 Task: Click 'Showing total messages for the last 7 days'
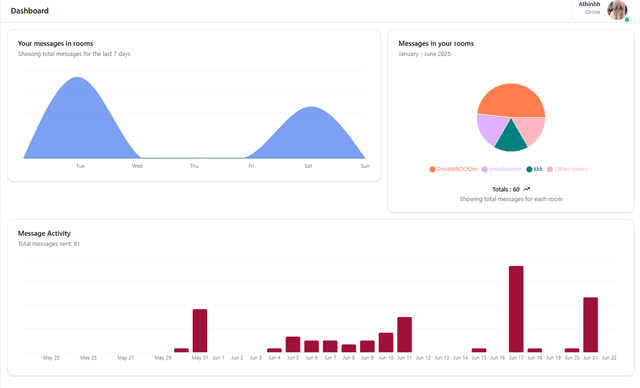click(74, 54)
